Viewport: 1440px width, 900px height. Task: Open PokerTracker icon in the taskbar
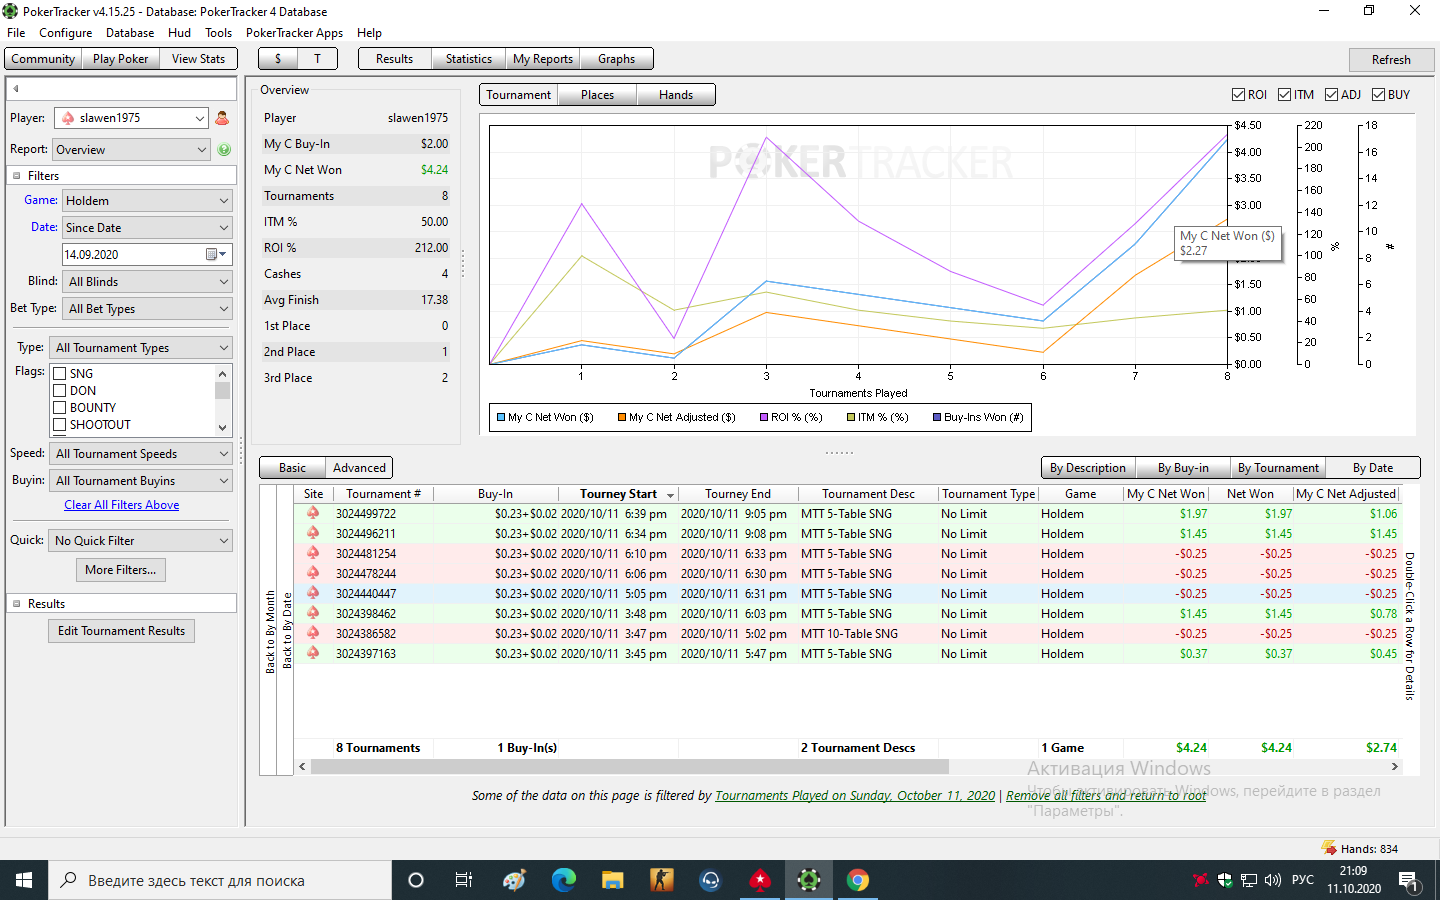pyautogui.click(x=809, y=880)
